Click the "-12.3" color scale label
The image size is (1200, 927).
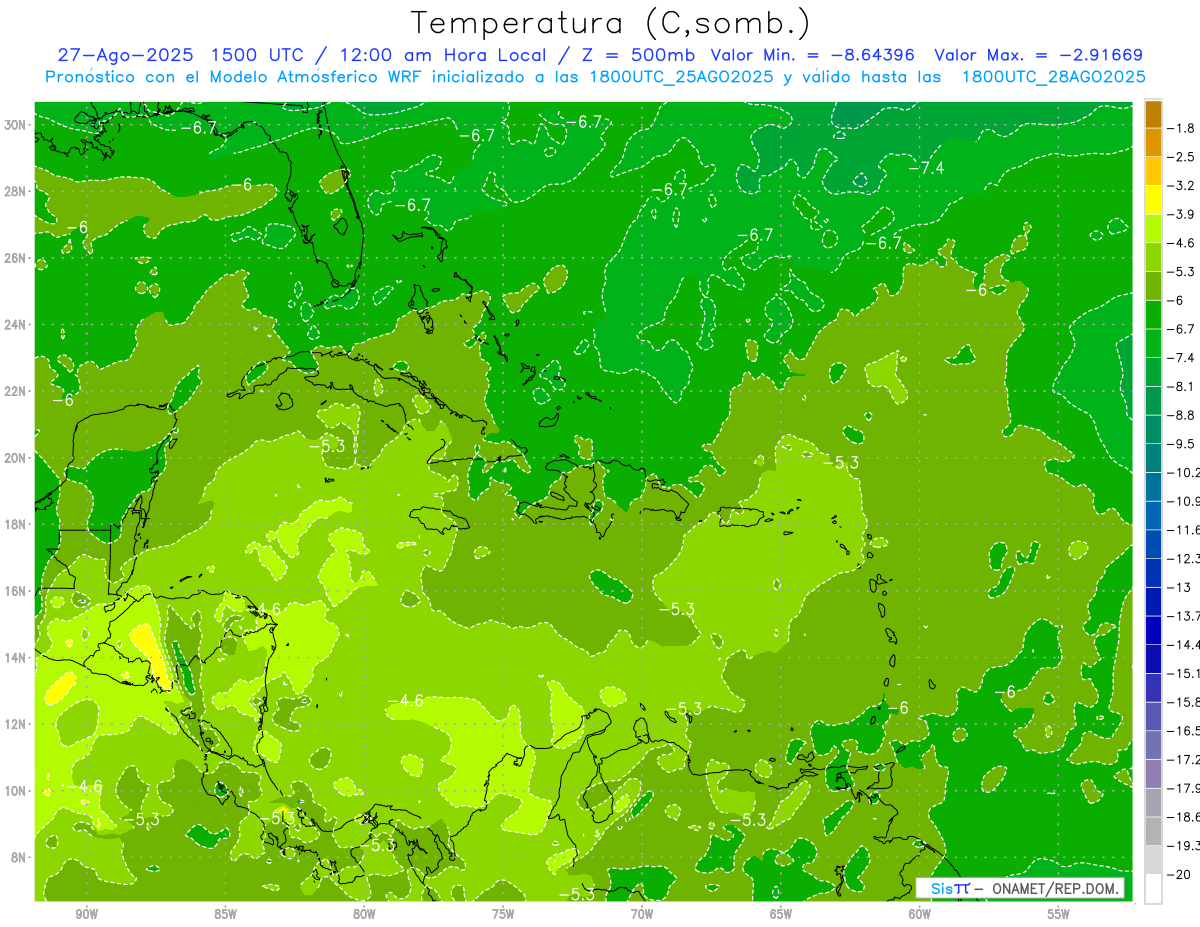(x=1184, y=558)
